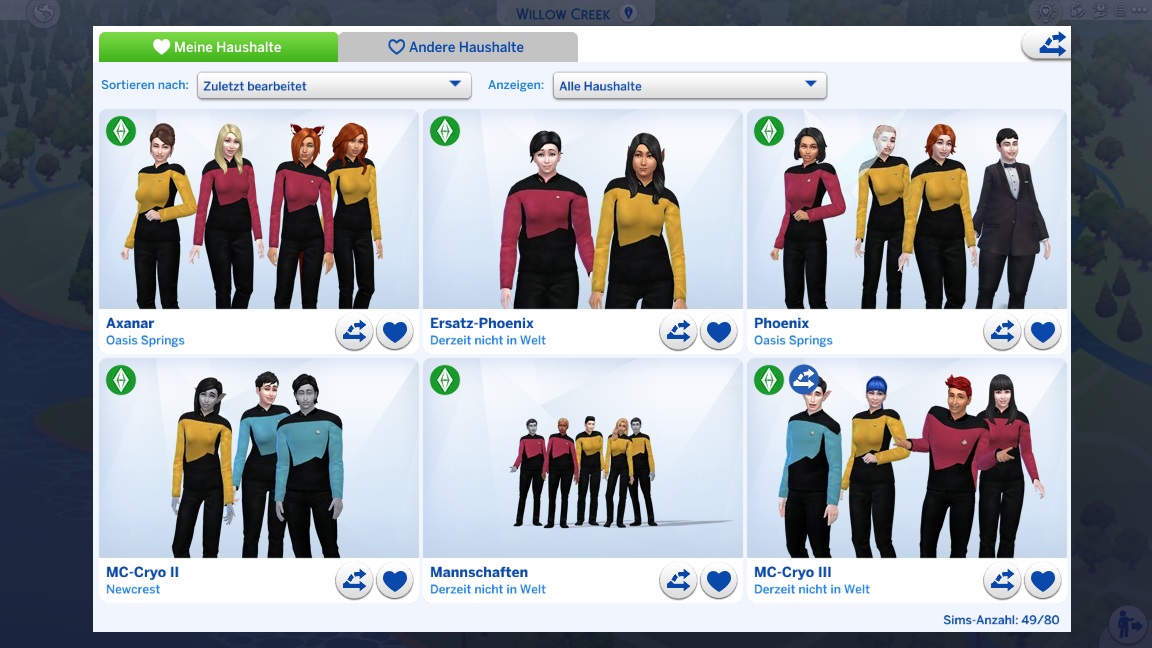This screenshot has width=1152, height=648.
Task: Click the transfer icon for Ersatz-Phoenix
Action: tap(678, 332)
